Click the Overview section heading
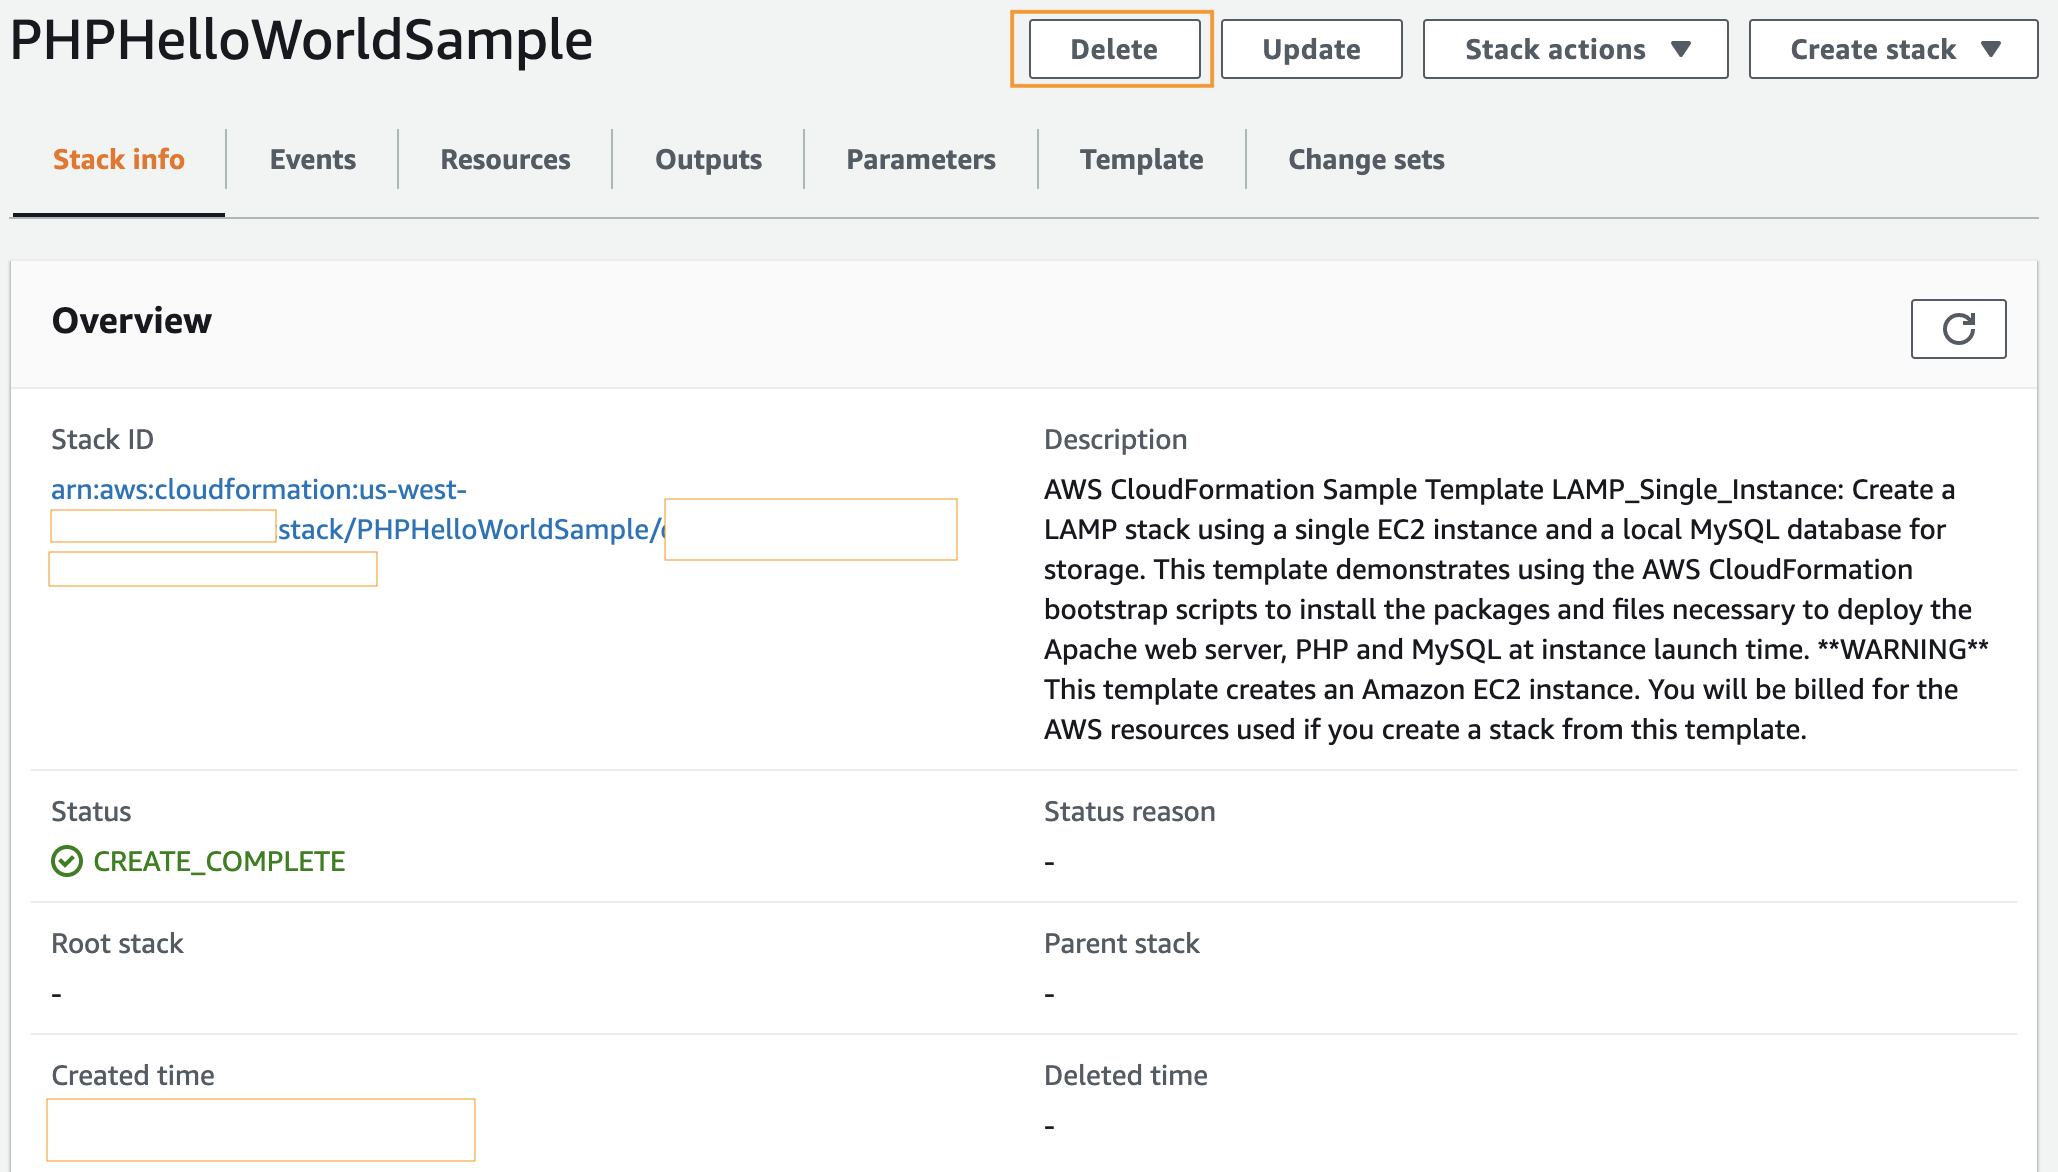This screenshot has width=2058, height=1172. [x=131, y=321]
